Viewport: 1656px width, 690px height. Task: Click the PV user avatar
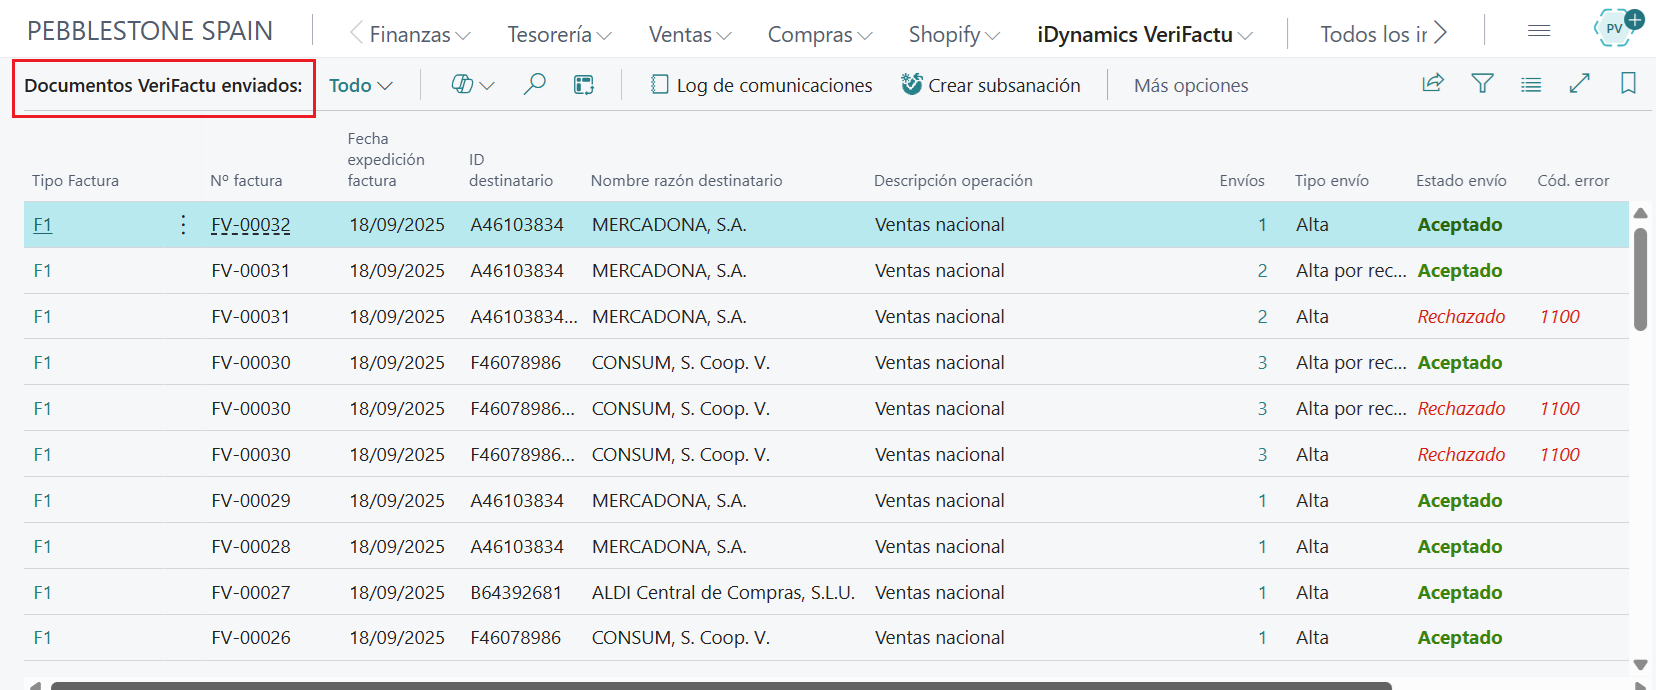pos(1615,28)
